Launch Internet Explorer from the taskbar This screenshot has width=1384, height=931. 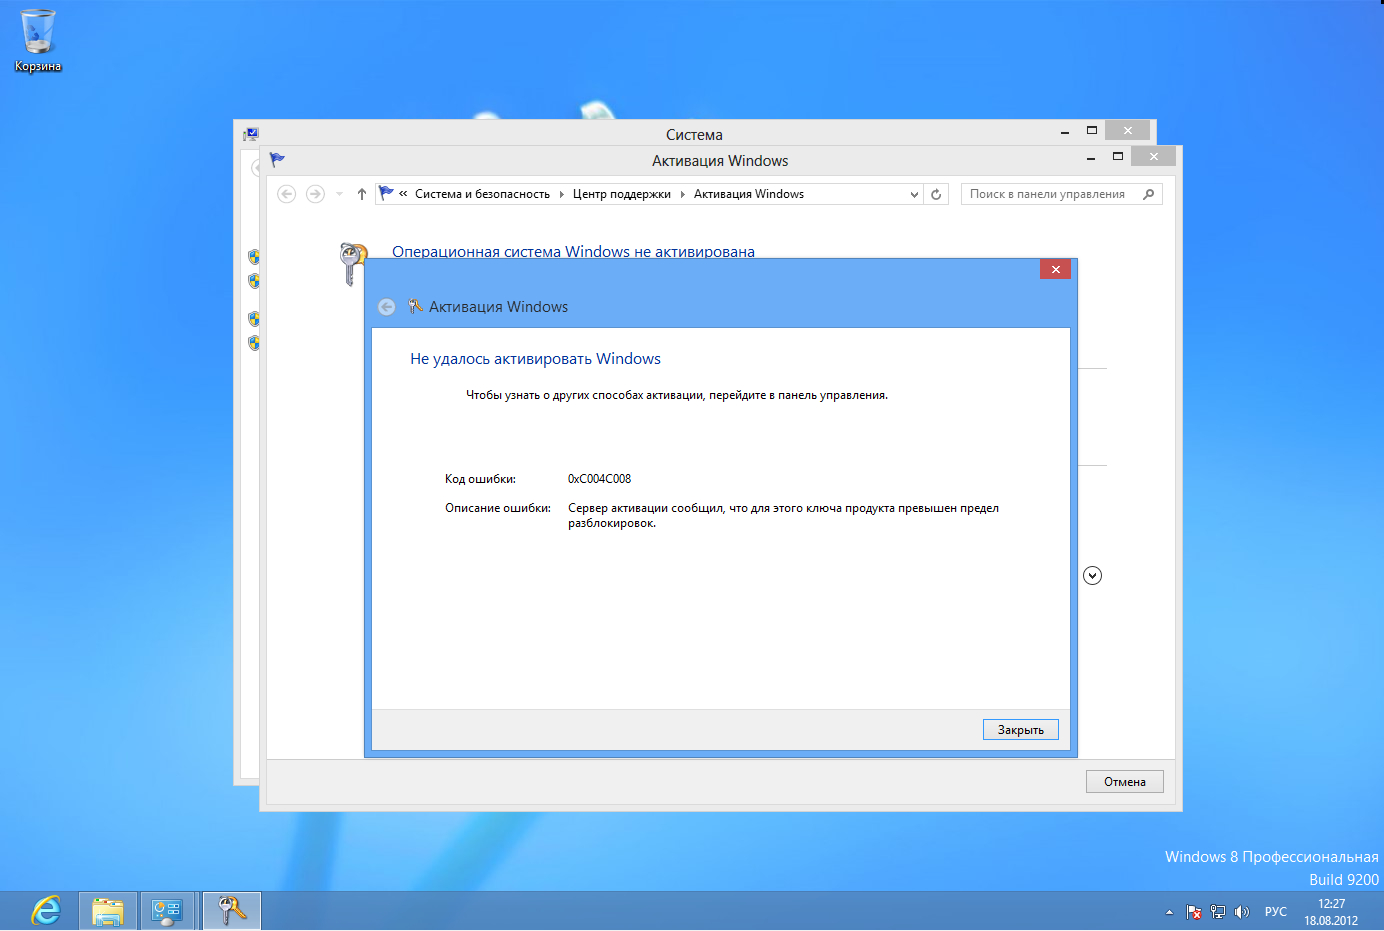click(x=46, y=911)
